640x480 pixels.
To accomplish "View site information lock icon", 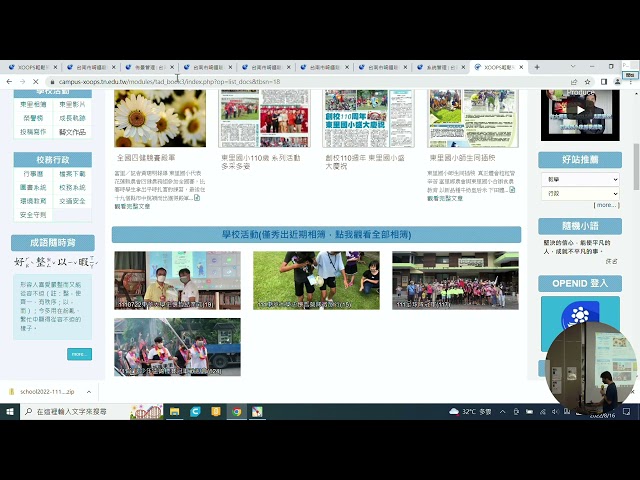I will [52, 82].
